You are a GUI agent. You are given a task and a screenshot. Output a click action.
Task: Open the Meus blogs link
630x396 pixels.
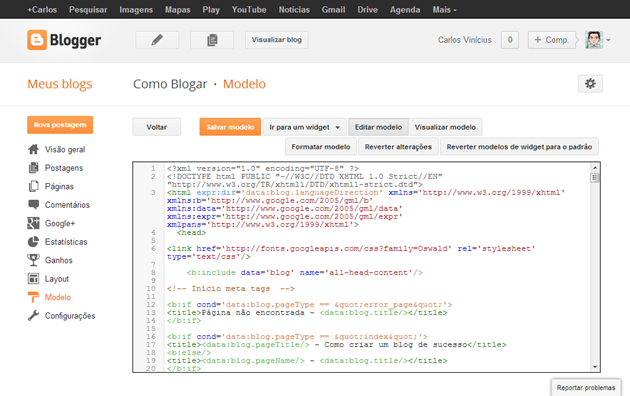[59, 84]
